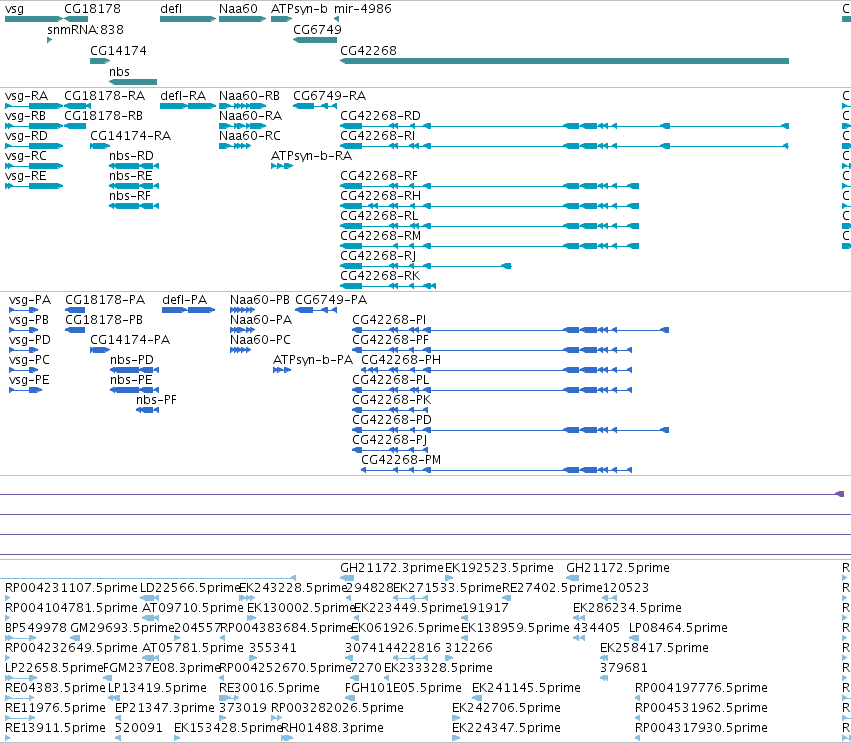Click the CG6749-RA transcript label
This screenshot has height=743, width=851.
pos(330,96)
